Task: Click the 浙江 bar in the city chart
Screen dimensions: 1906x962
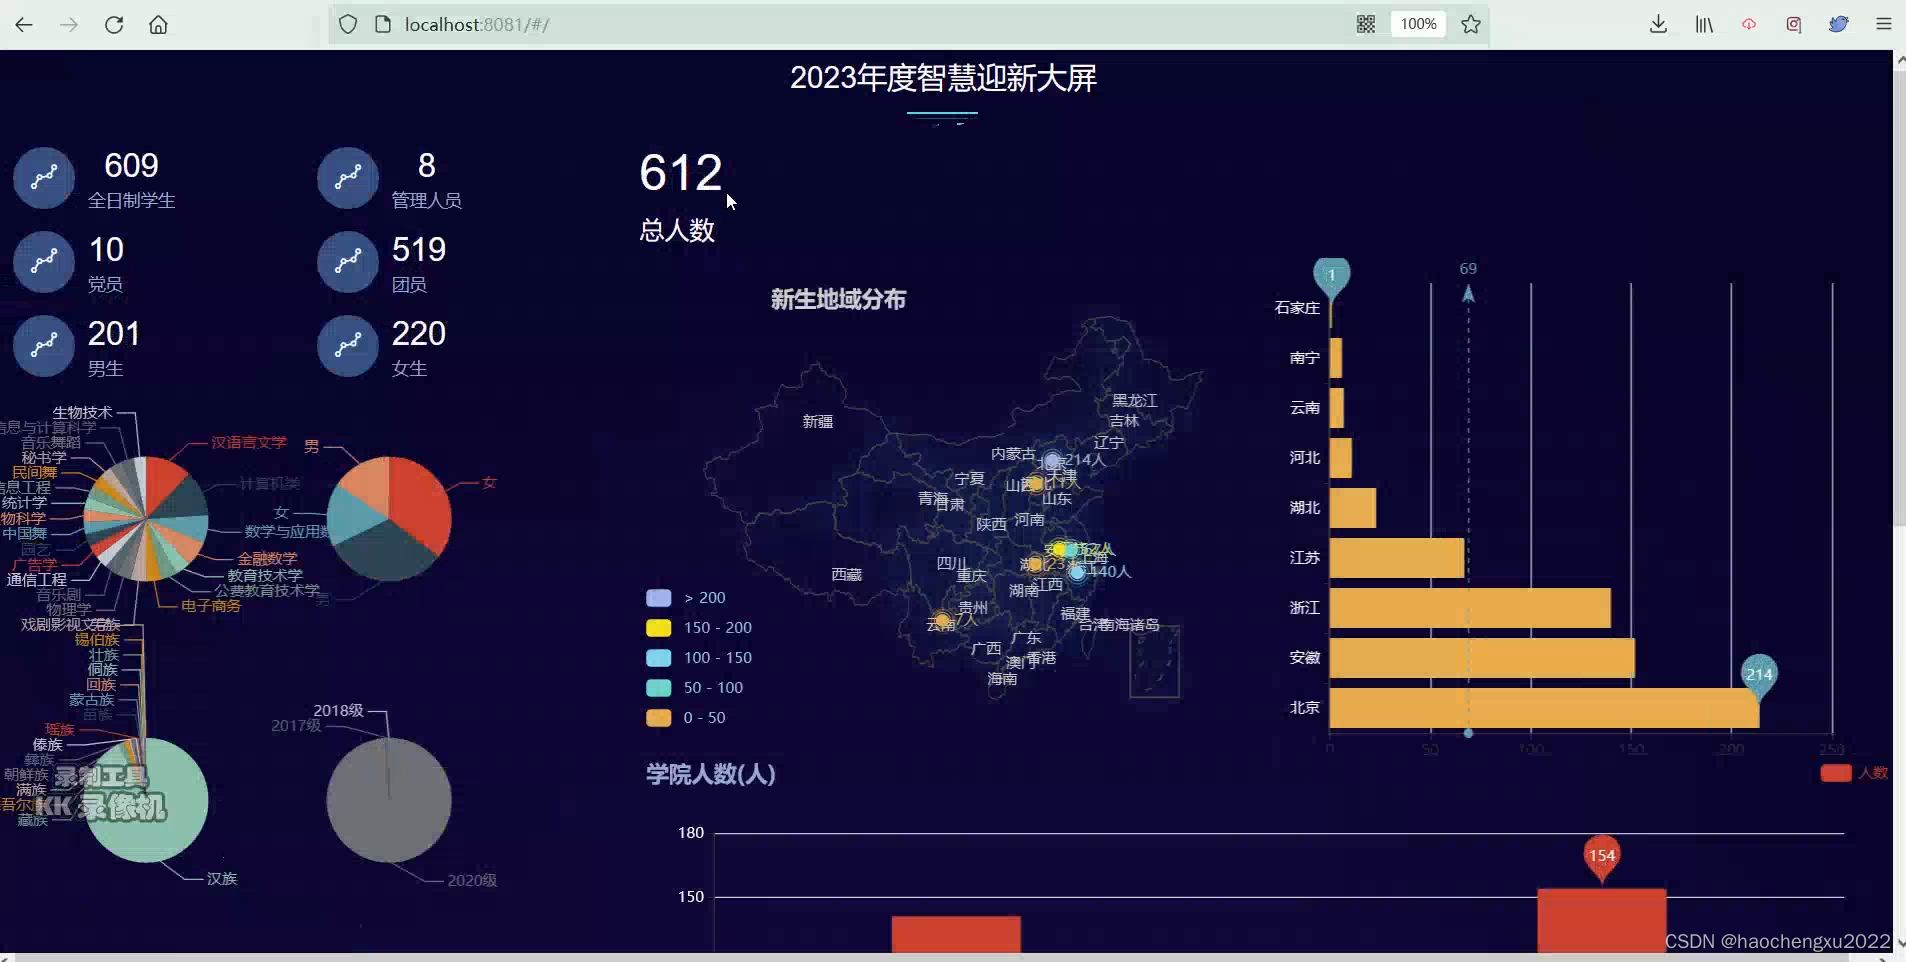Action: (1470, 608)
